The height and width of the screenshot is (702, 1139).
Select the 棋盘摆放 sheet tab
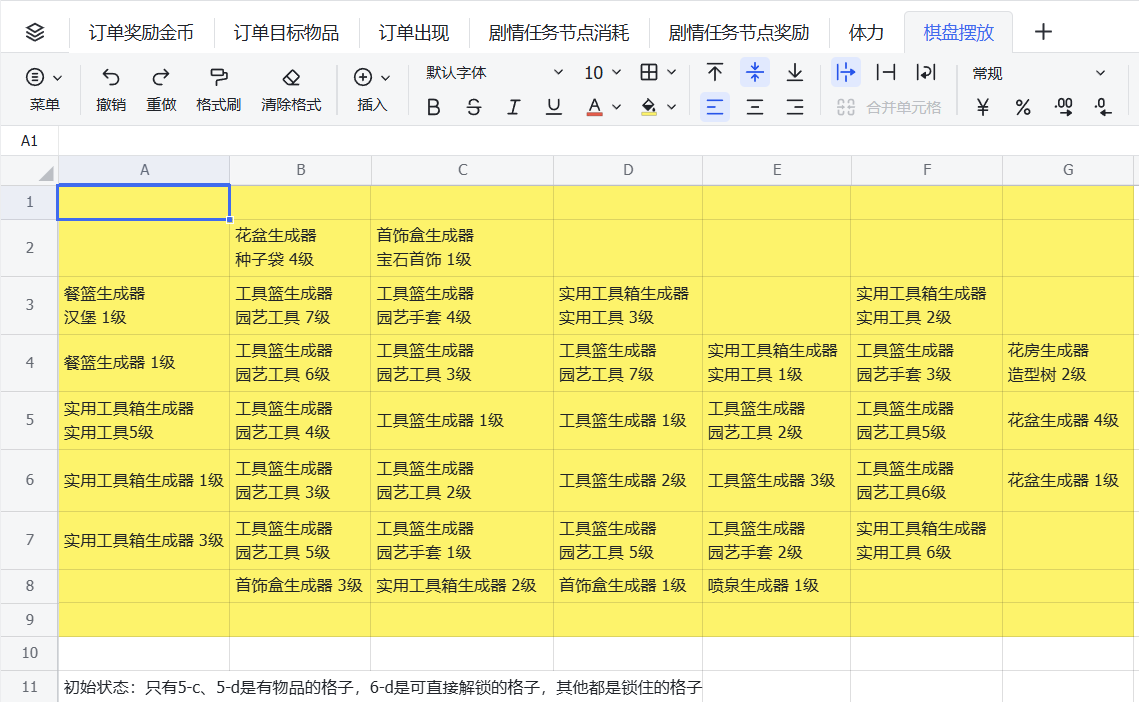coord(958,33)
